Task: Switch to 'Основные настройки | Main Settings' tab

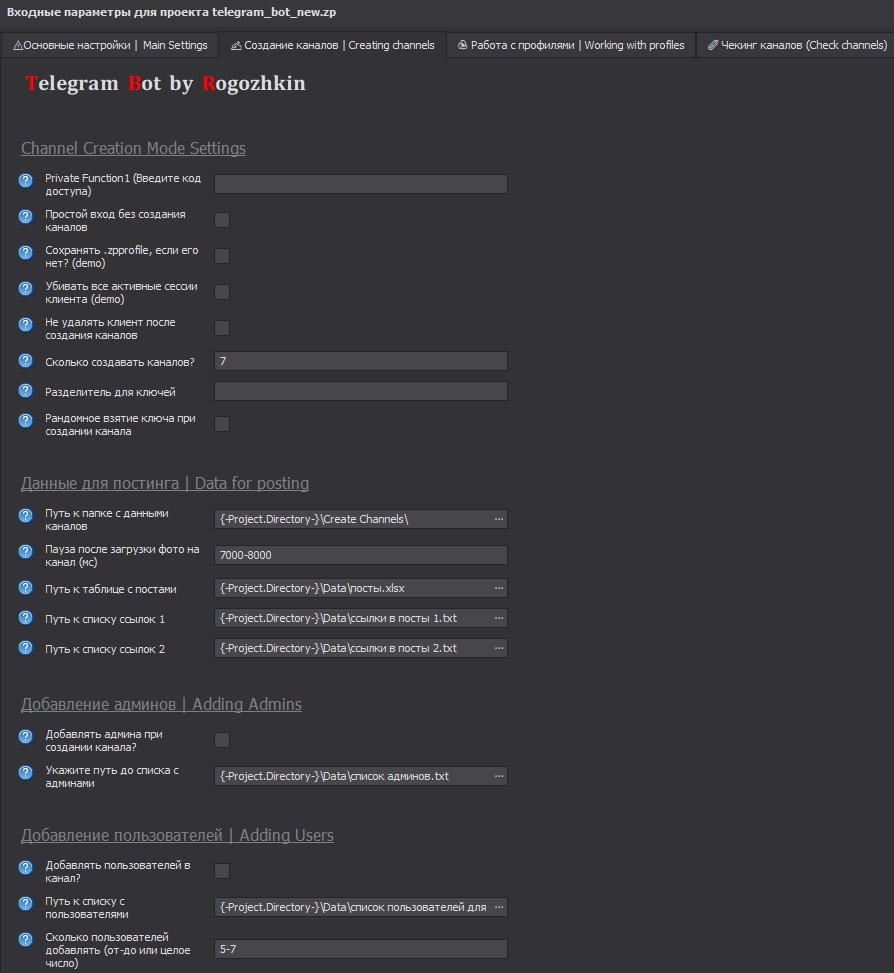Action: [110, 45]
